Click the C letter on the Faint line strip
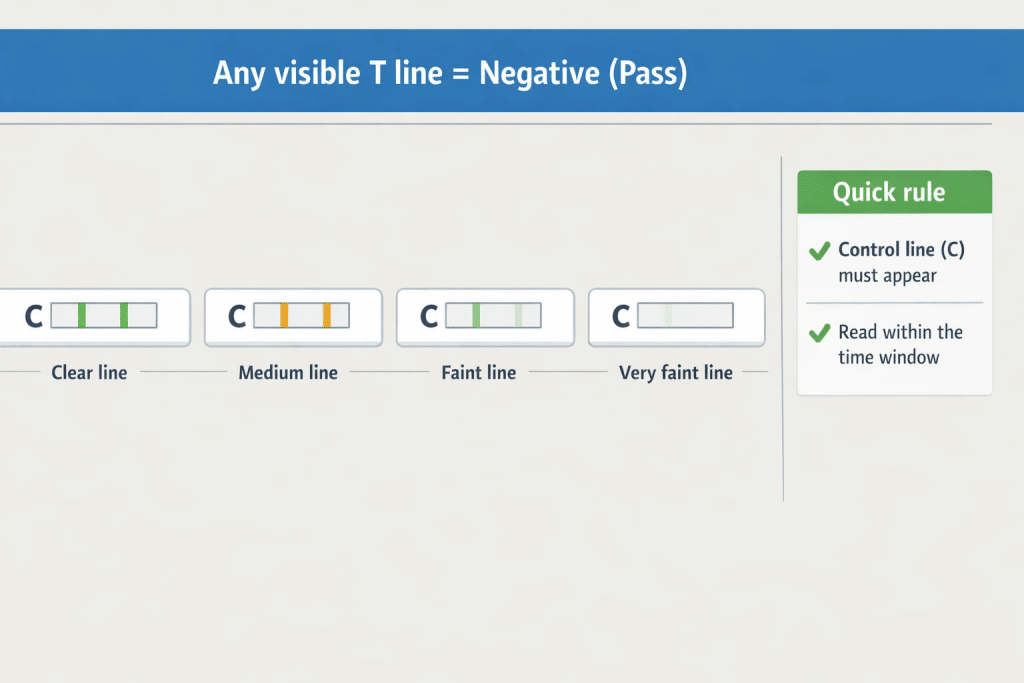The image size is (1024, 683). pyautogui.click(x=428, y=317)
